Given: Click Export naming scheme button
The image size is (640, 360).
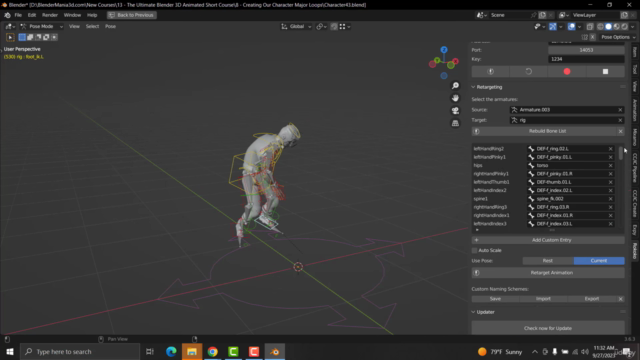Looking at the screenshot, I should pos(591,299).
